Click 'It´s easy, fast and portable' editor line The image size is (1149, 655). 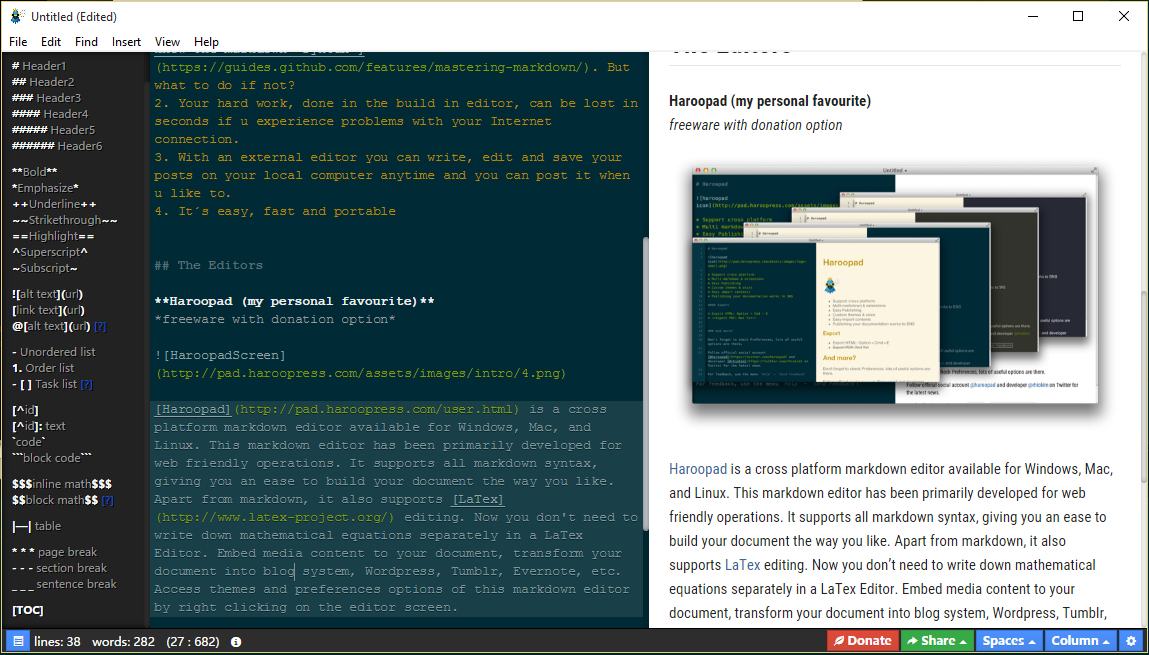pyautogui.click(x=275, y=212)
